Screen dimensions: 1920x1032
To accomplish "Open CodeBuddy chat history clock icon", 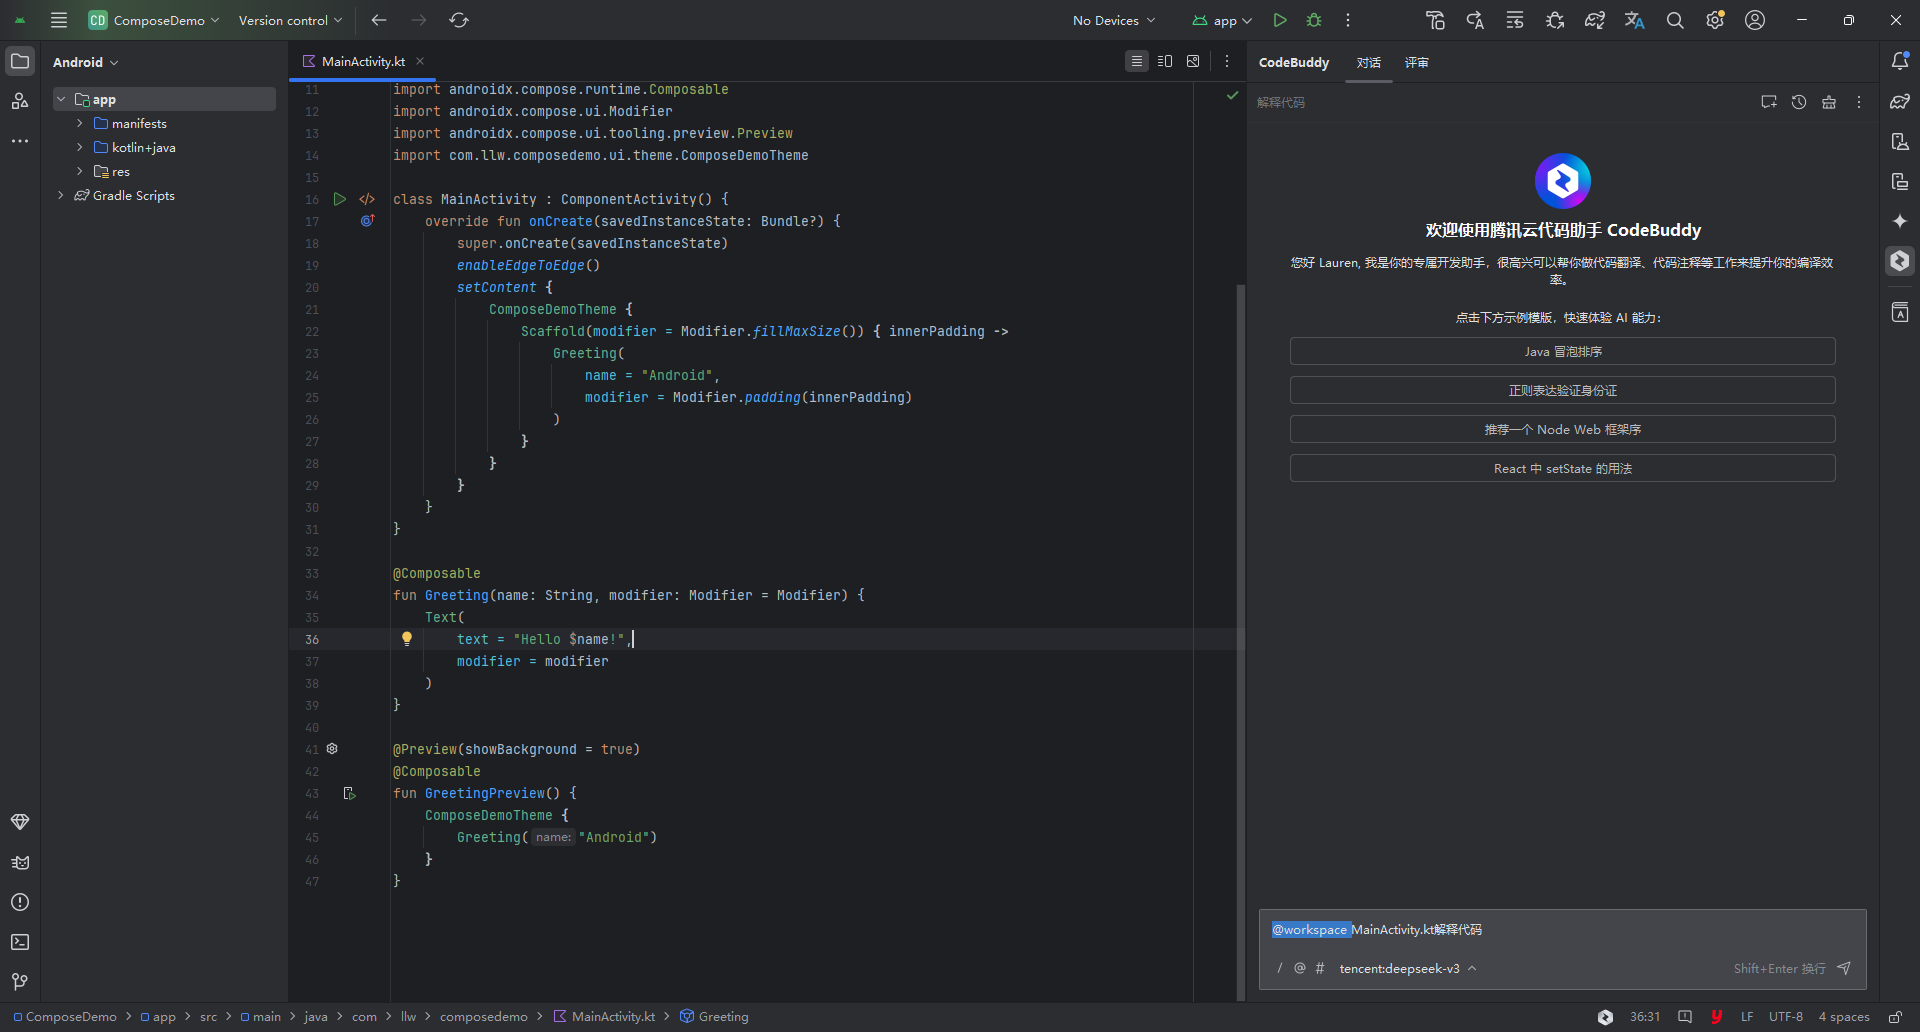I will (x=1799, y=101).
